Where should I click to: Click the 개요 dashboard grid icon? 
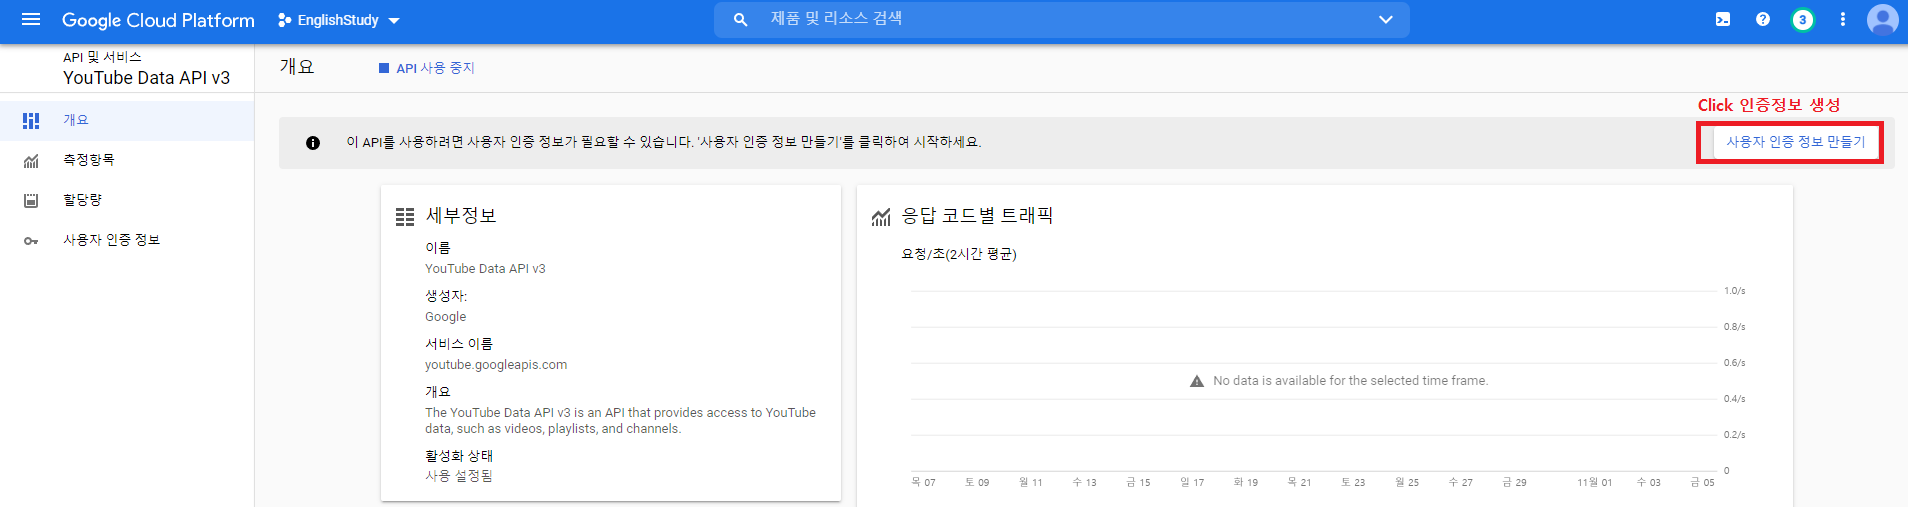[x=31, y=120]
